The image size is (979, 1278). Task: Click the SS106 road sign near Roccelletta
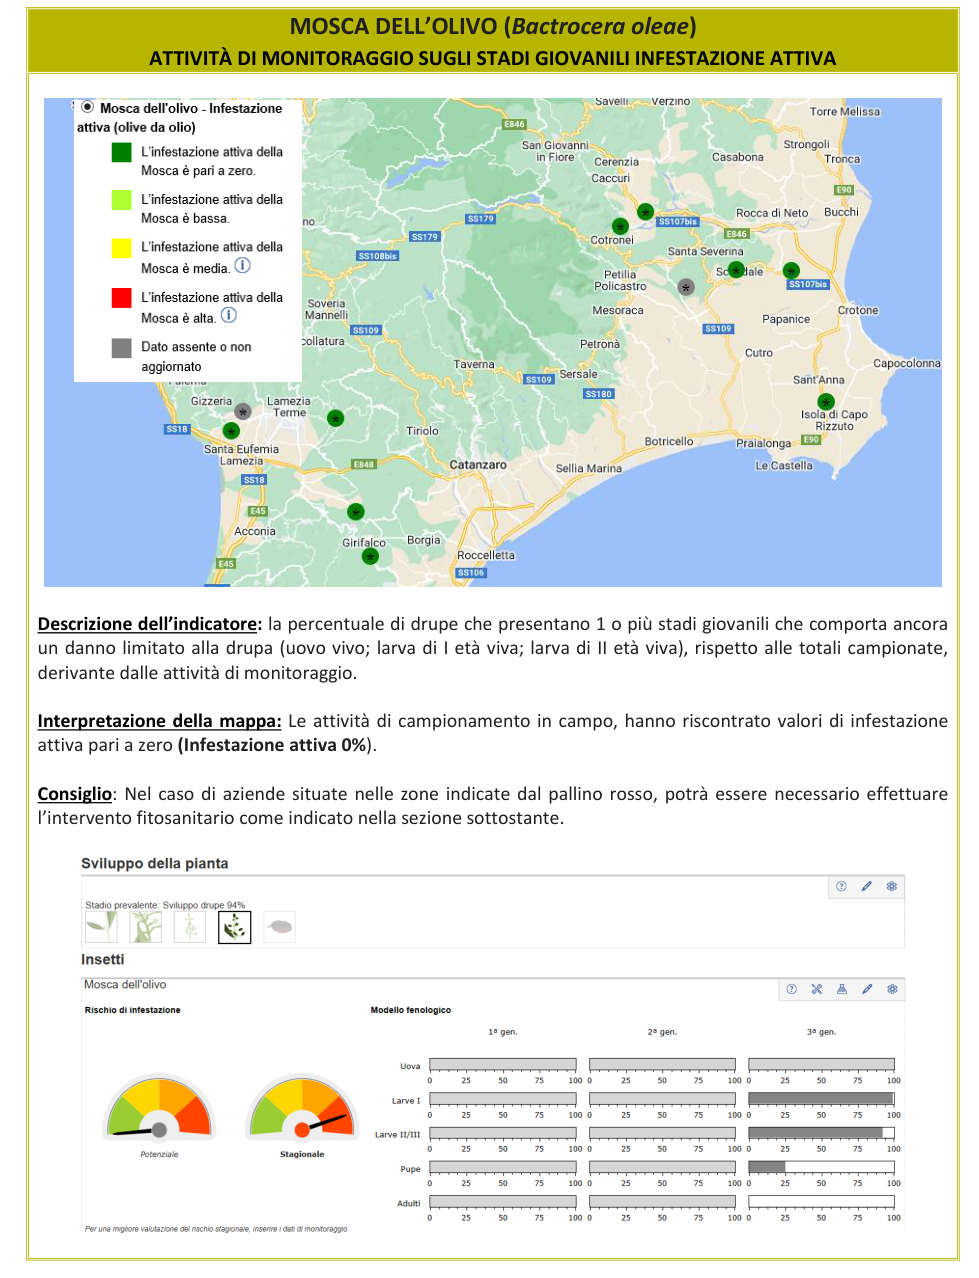pyautogui.click(x=471, y=573)
